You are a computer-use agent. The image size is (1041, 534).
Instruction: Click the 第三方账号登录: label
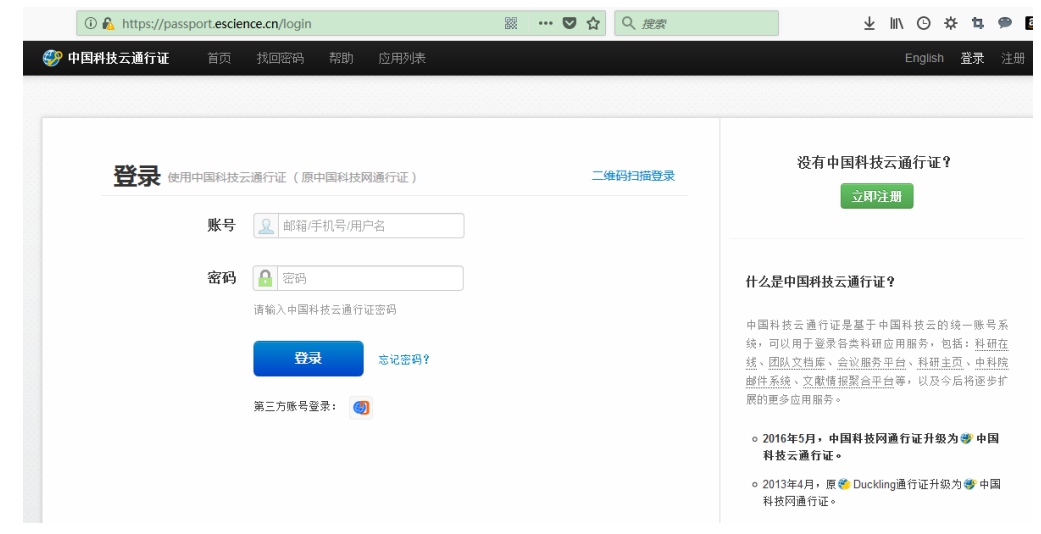click(x=295, y=406)
